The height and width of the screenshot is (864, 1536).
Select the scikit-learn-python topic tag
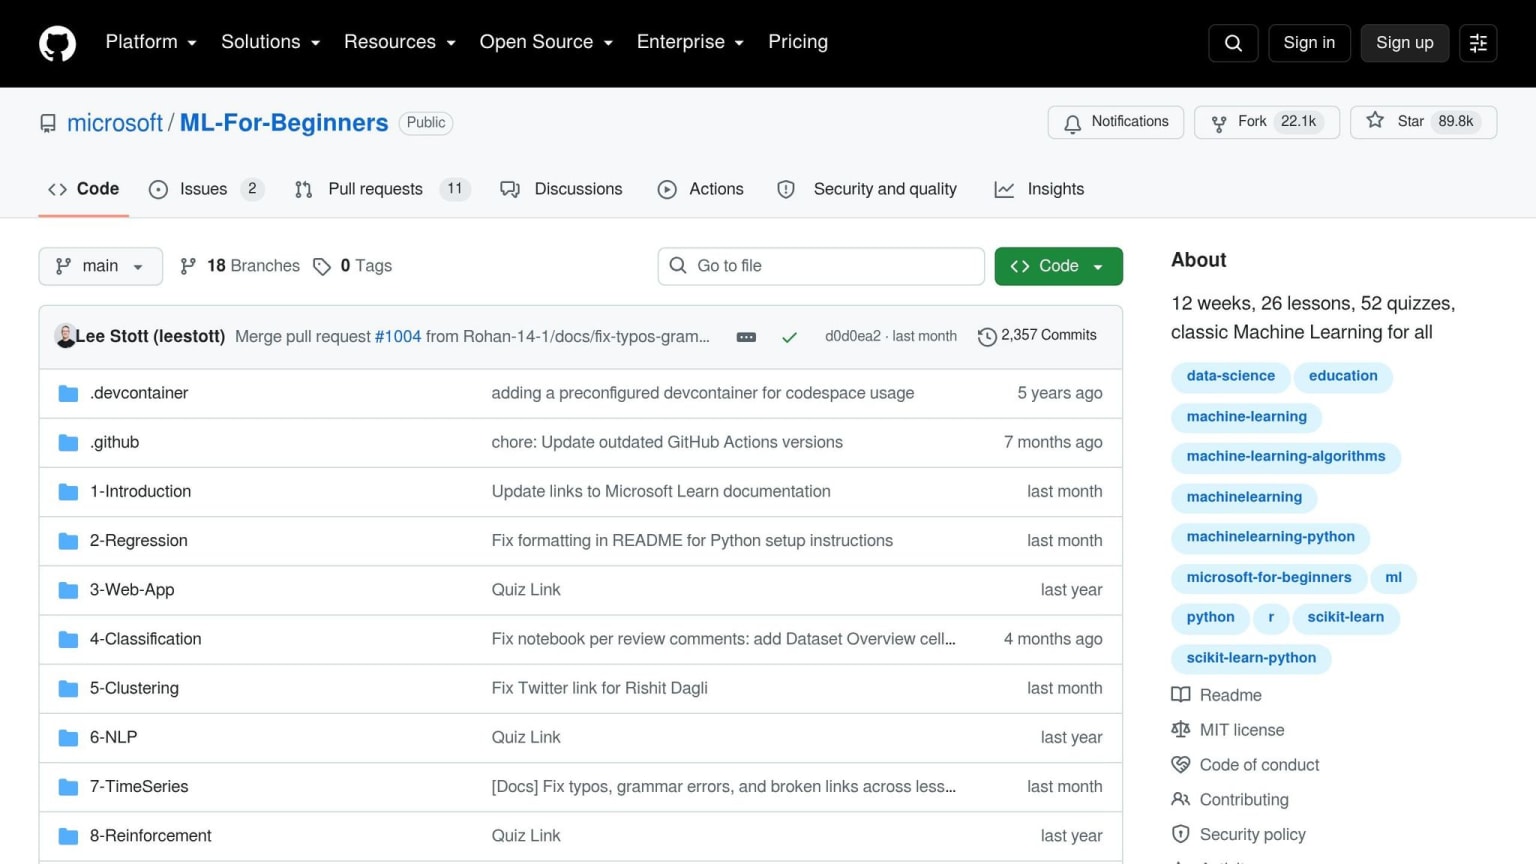(x=1251, y=658)
